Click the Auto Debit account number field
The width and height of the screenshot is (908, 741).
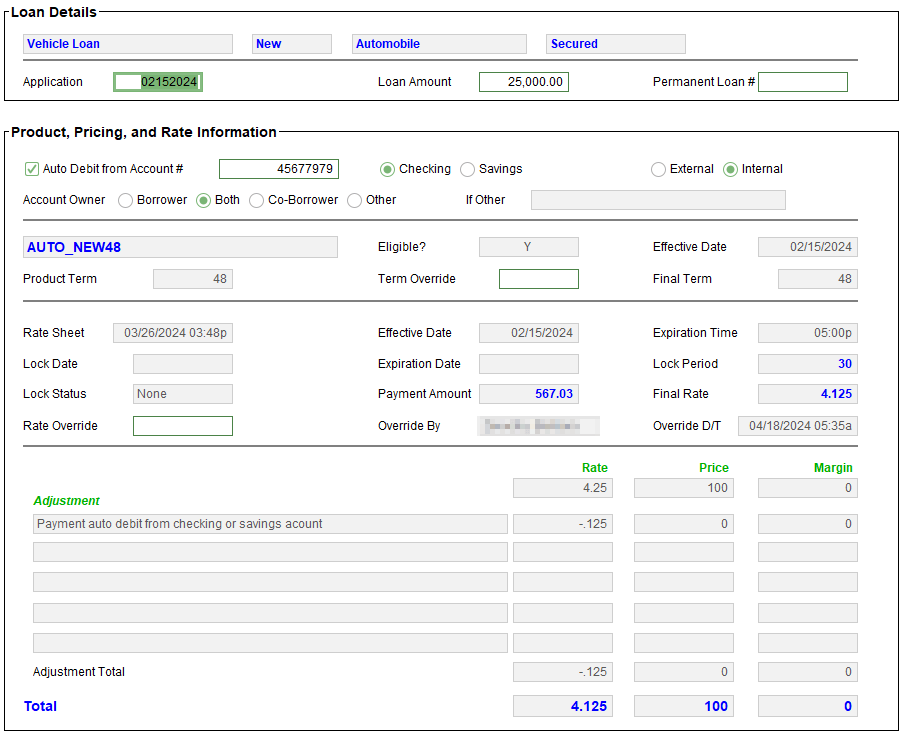pos(278,169)
